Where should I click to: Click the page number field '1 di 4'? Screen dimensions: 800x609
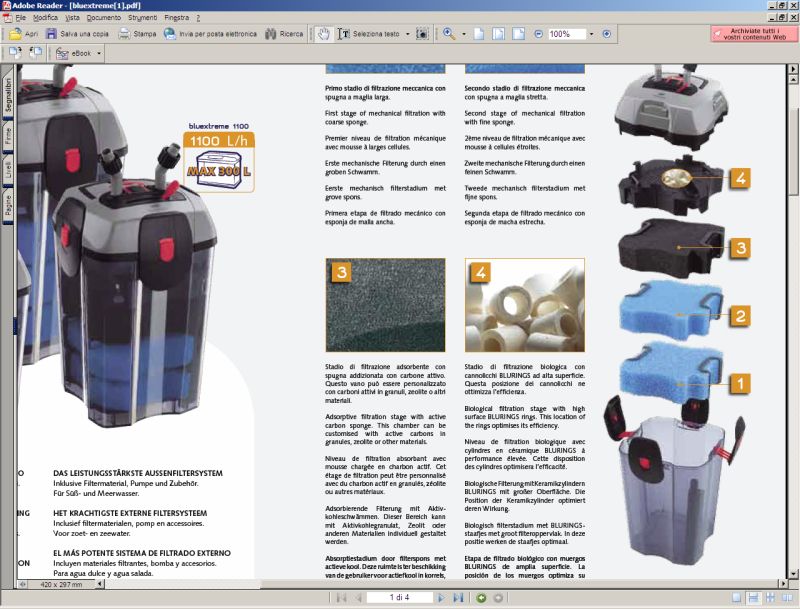[x=399, y=597]
